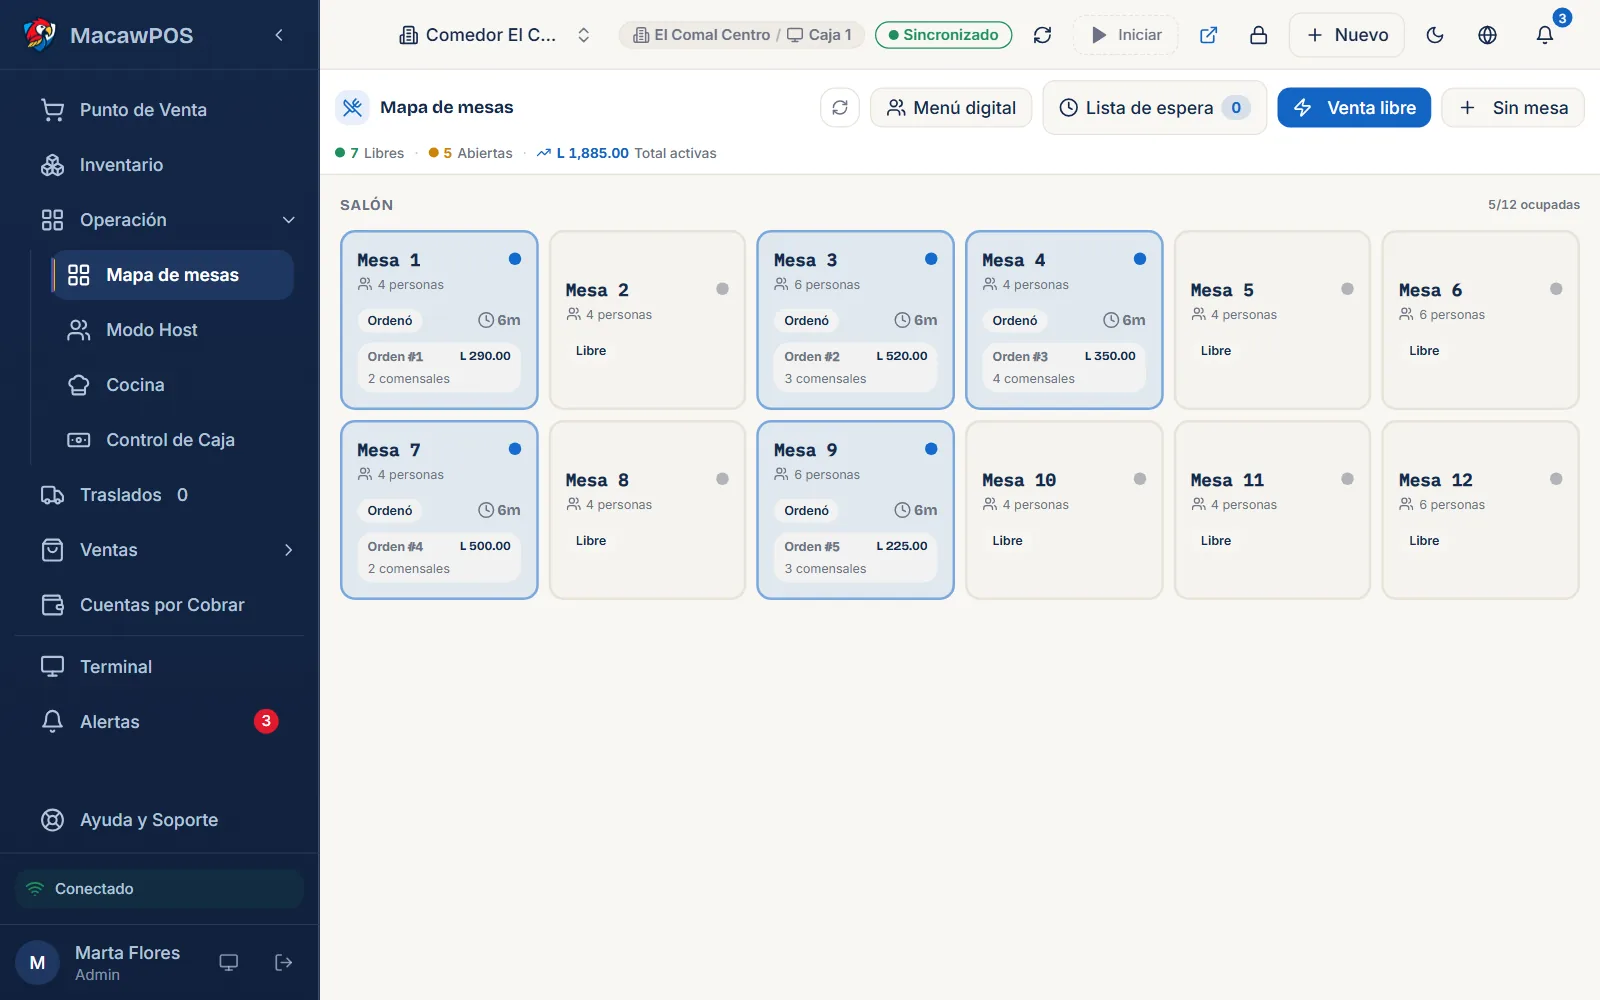Click the logout icon next to Marta Flores
The width and height of the screenshot is (1600, 1000).
[x=283, y=962]
